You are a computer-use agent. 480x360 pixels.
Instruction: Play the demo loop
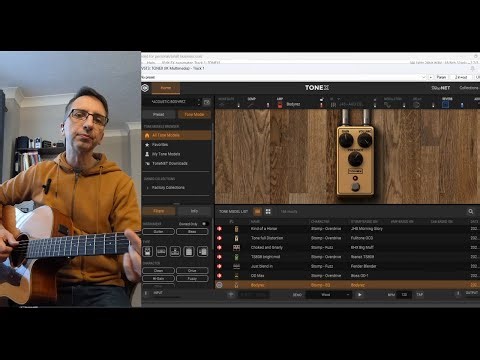point(359,295)
